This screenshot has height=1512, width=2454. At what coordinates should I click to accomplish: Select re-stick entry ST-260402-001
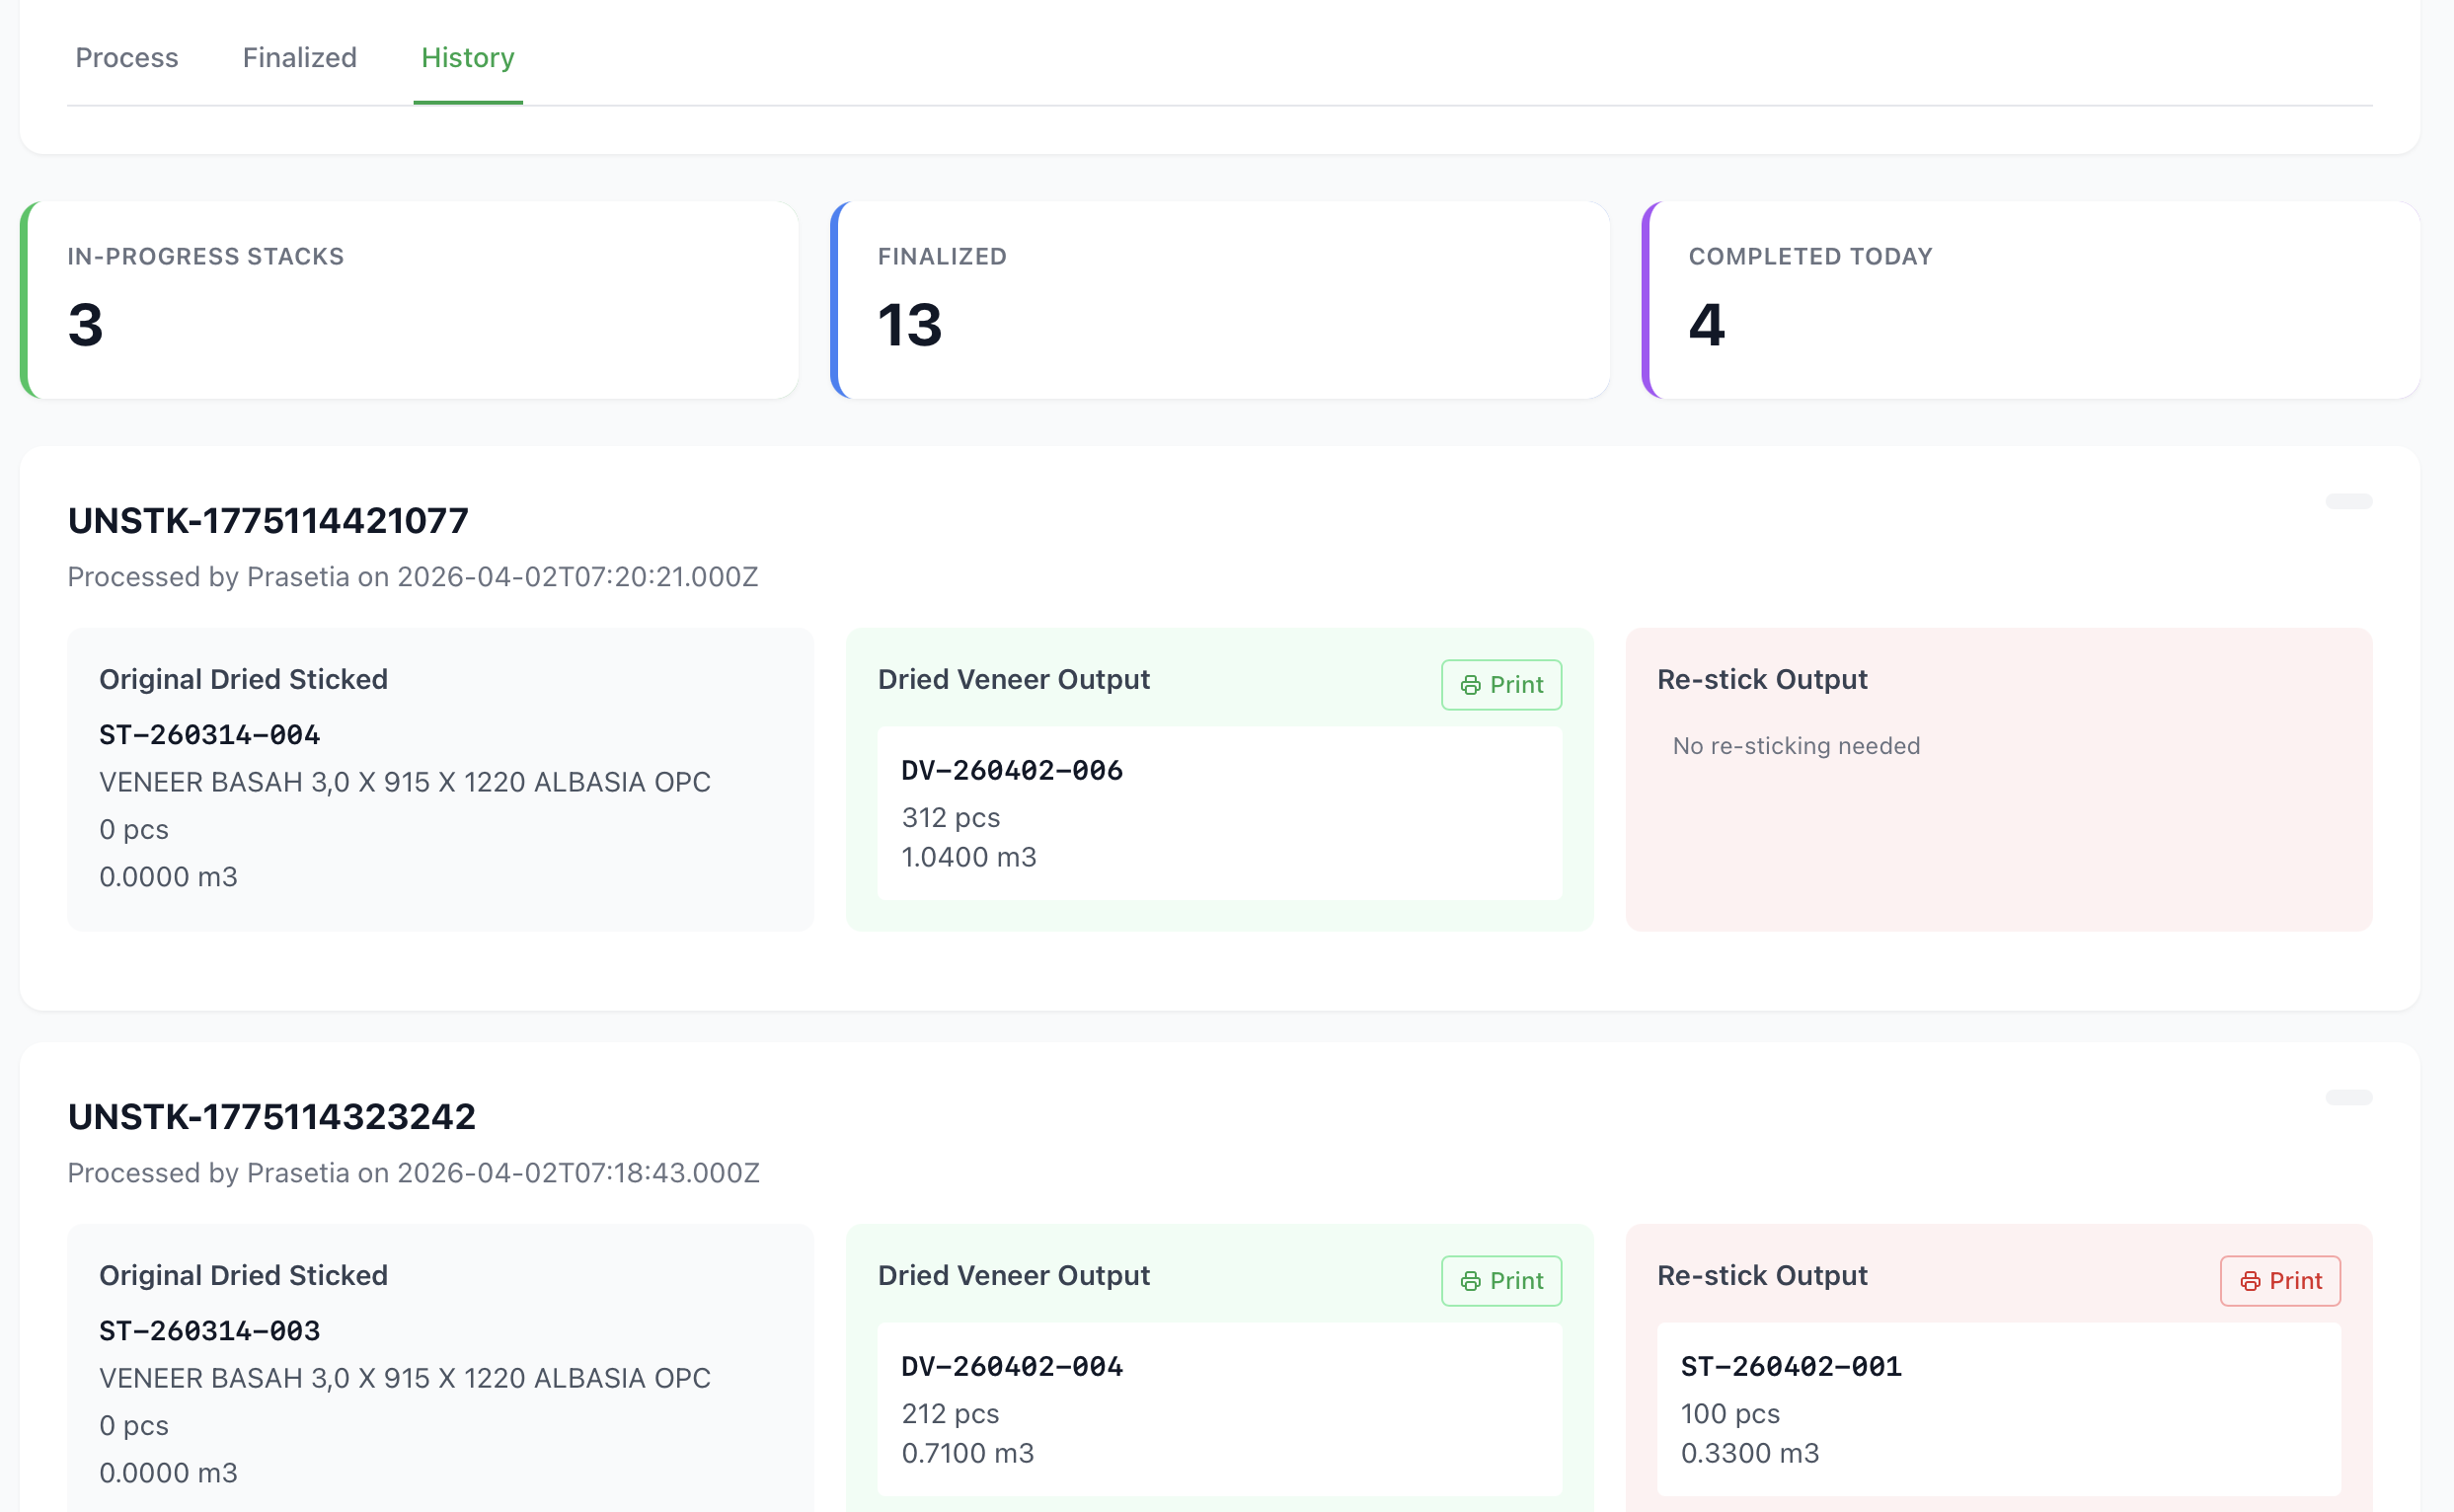1791,1367
